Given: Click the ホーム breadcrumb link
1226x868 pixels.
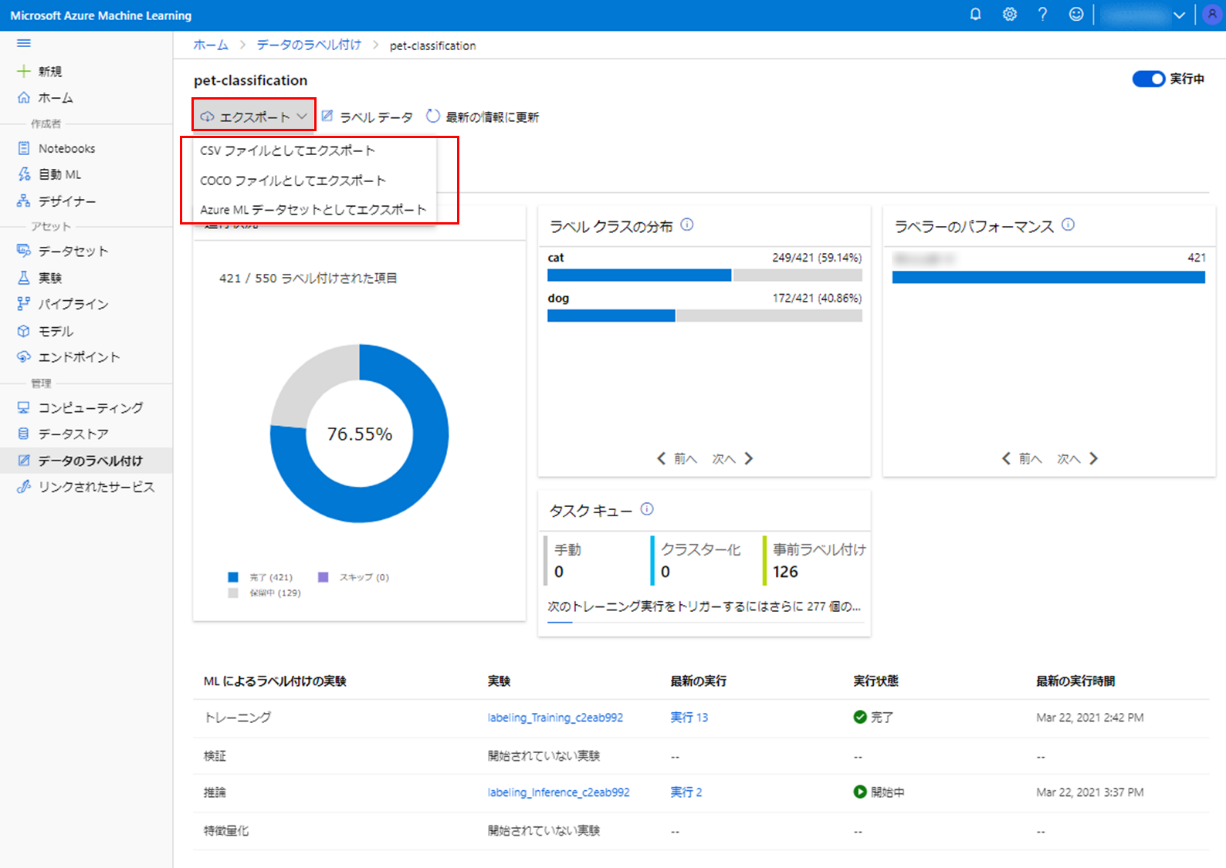Looking at the screenshot, I should [x=210, y=45].
